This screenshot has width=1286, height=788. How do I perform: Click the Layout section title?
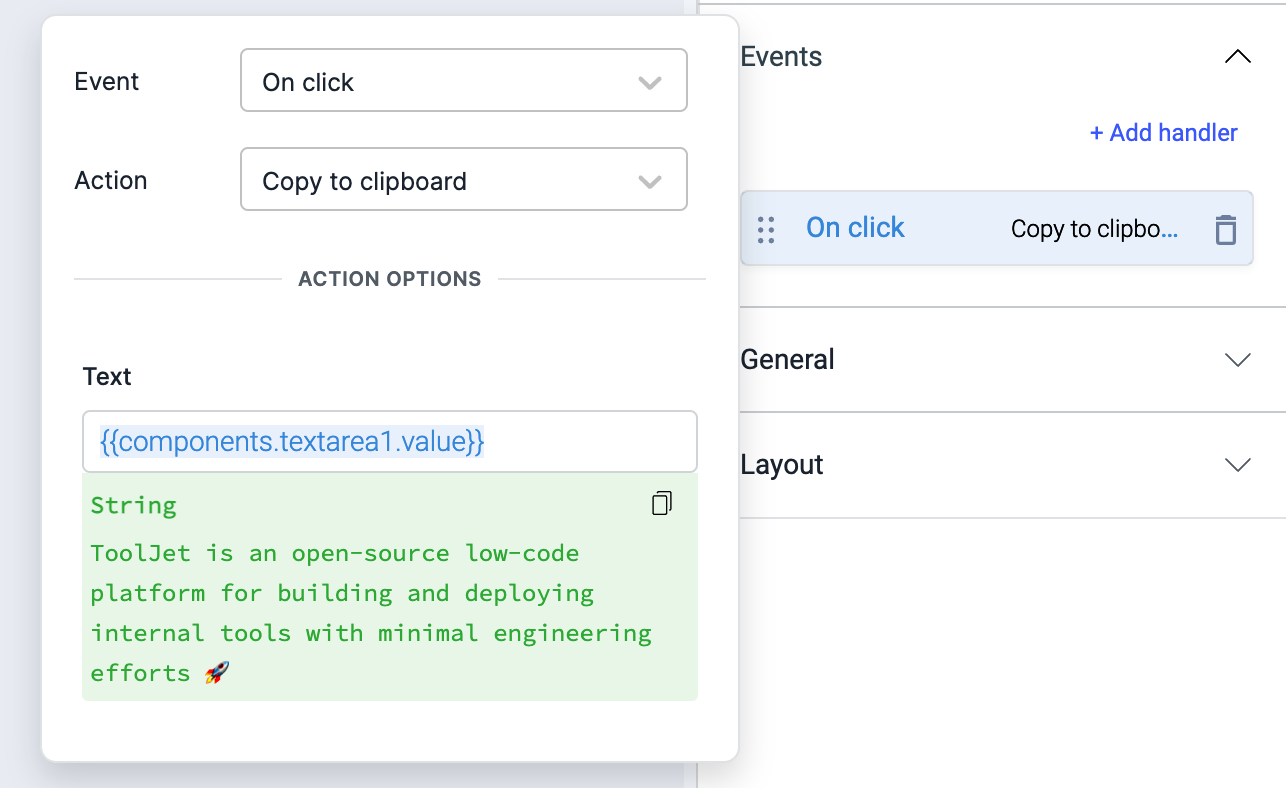click(782, 465)
